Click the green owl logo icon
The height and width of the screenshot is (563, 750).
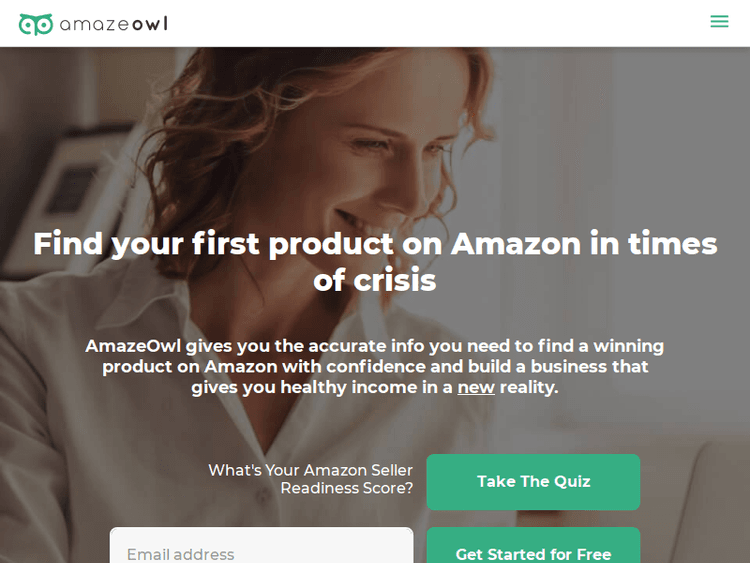pyautogui.click(x=36, y=24)
